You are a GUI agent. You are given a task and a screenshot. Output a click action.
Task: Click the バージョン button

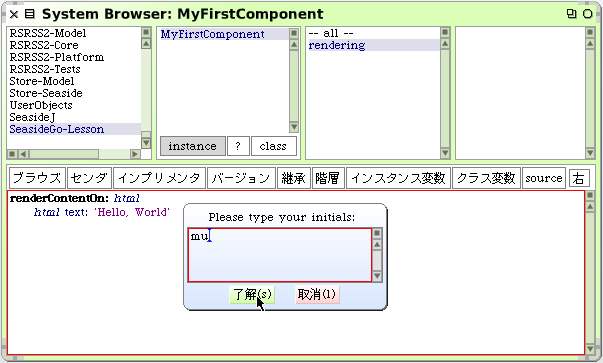coord(241,178)
